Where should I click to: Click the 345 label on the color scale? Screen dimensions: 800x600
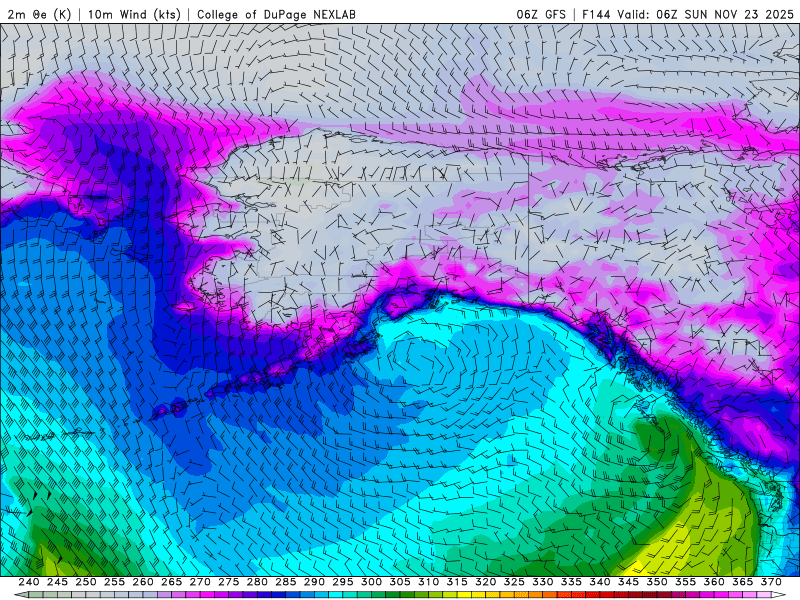pyautogui.click(x=629, y=582)
